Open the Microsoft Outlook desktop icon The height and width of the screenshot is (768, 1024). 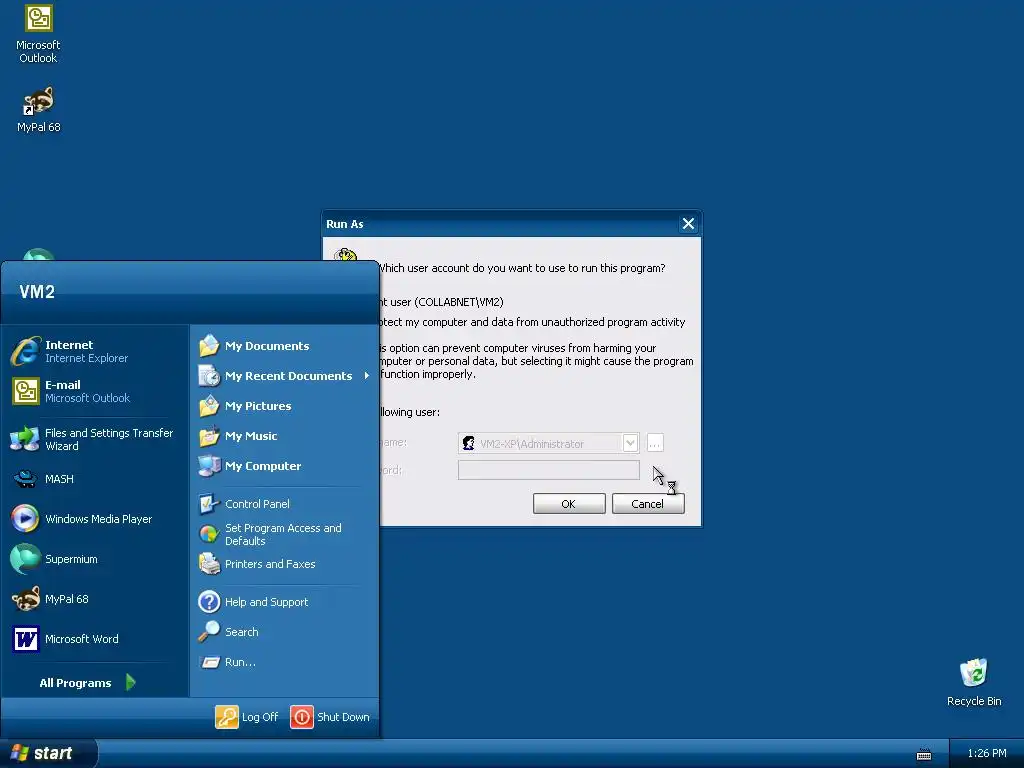pyautogui.click(x=38, y=34)
